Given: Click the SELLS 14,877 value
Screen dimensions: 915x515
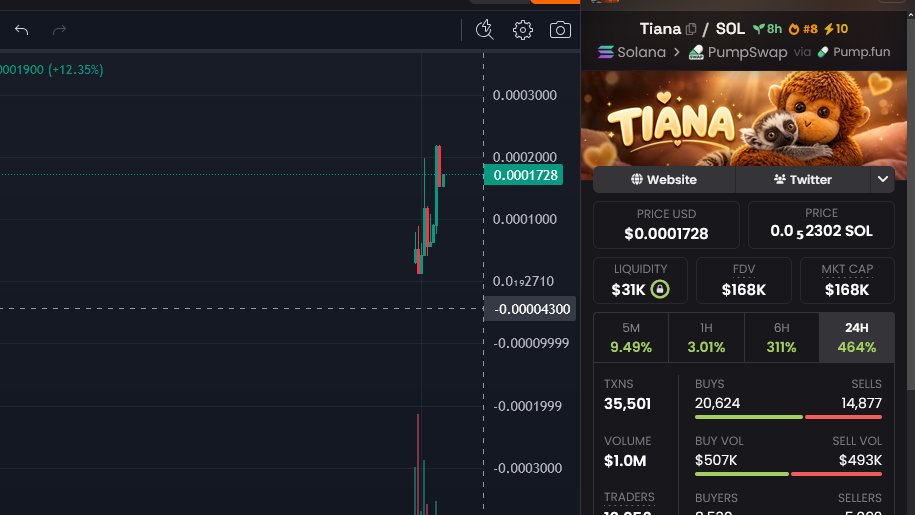Looking at the screenshot, I should (x=861, y=404).
